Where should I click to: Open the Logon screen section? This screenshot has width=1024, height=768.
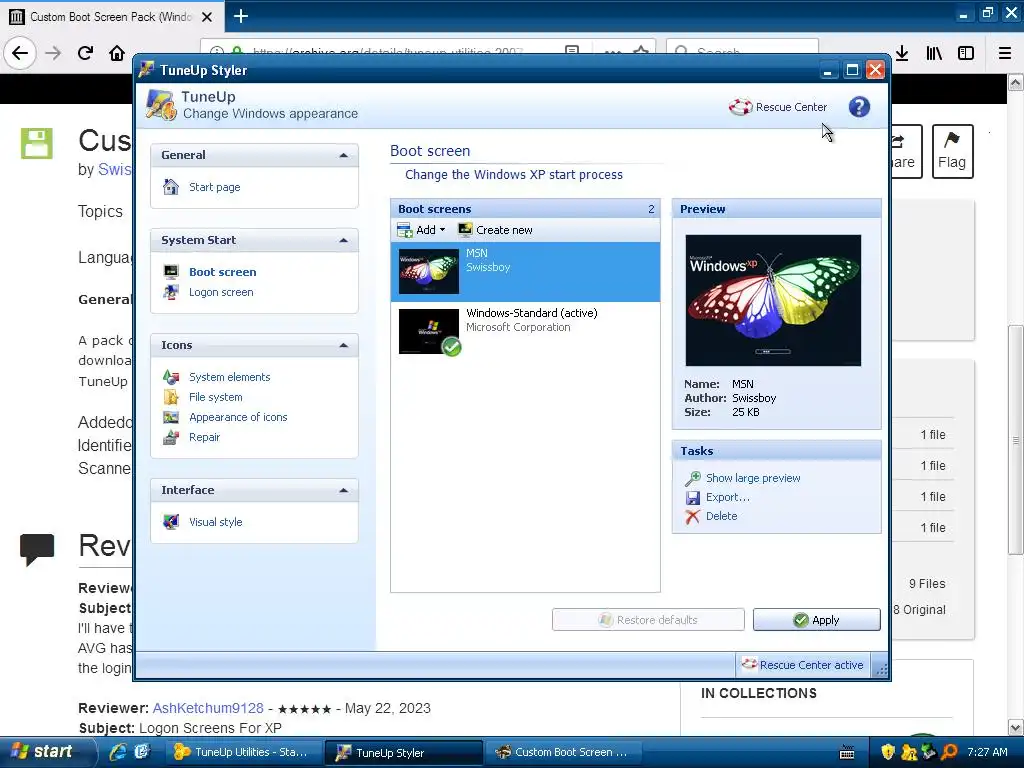[x=221, y=292]
